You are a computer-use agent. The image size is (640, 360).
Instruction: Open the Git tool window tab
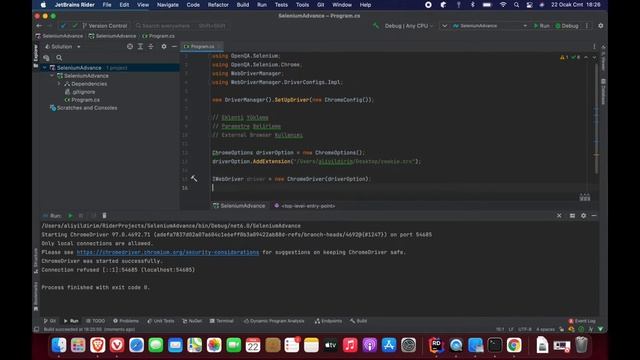pyautogui.click(x=50, y=321)
